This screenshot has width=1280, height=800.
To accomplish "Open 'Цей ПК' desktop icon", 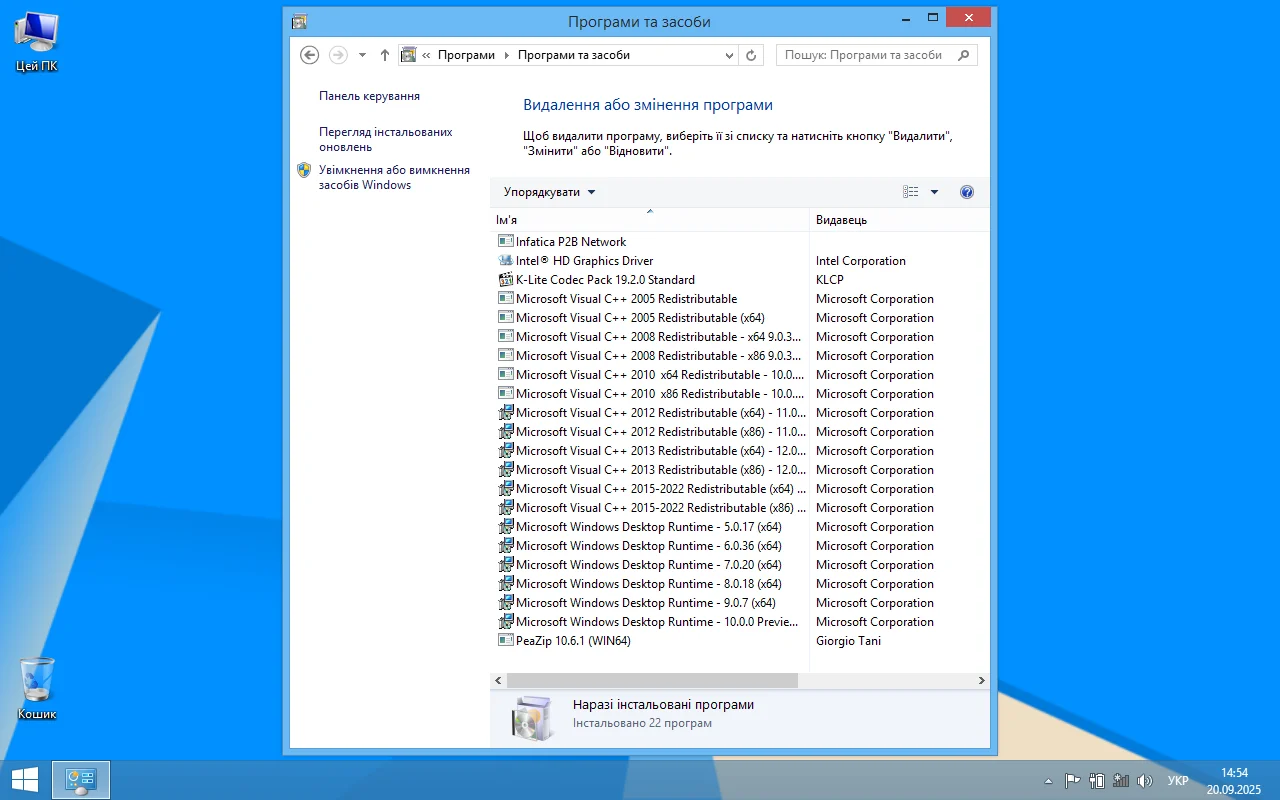I will (37, 42).
